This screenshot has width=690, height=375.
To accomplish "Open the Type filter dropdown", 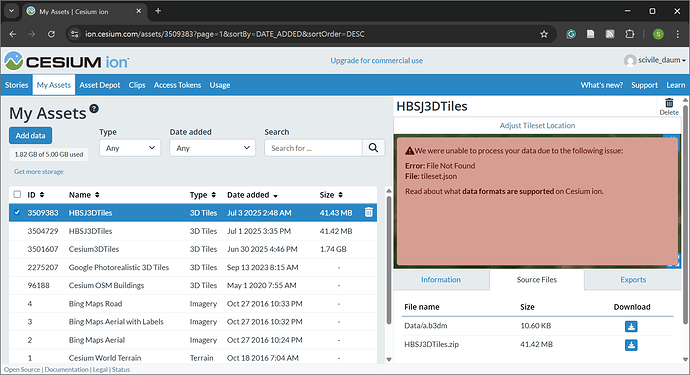I will [x=130, y=148].
